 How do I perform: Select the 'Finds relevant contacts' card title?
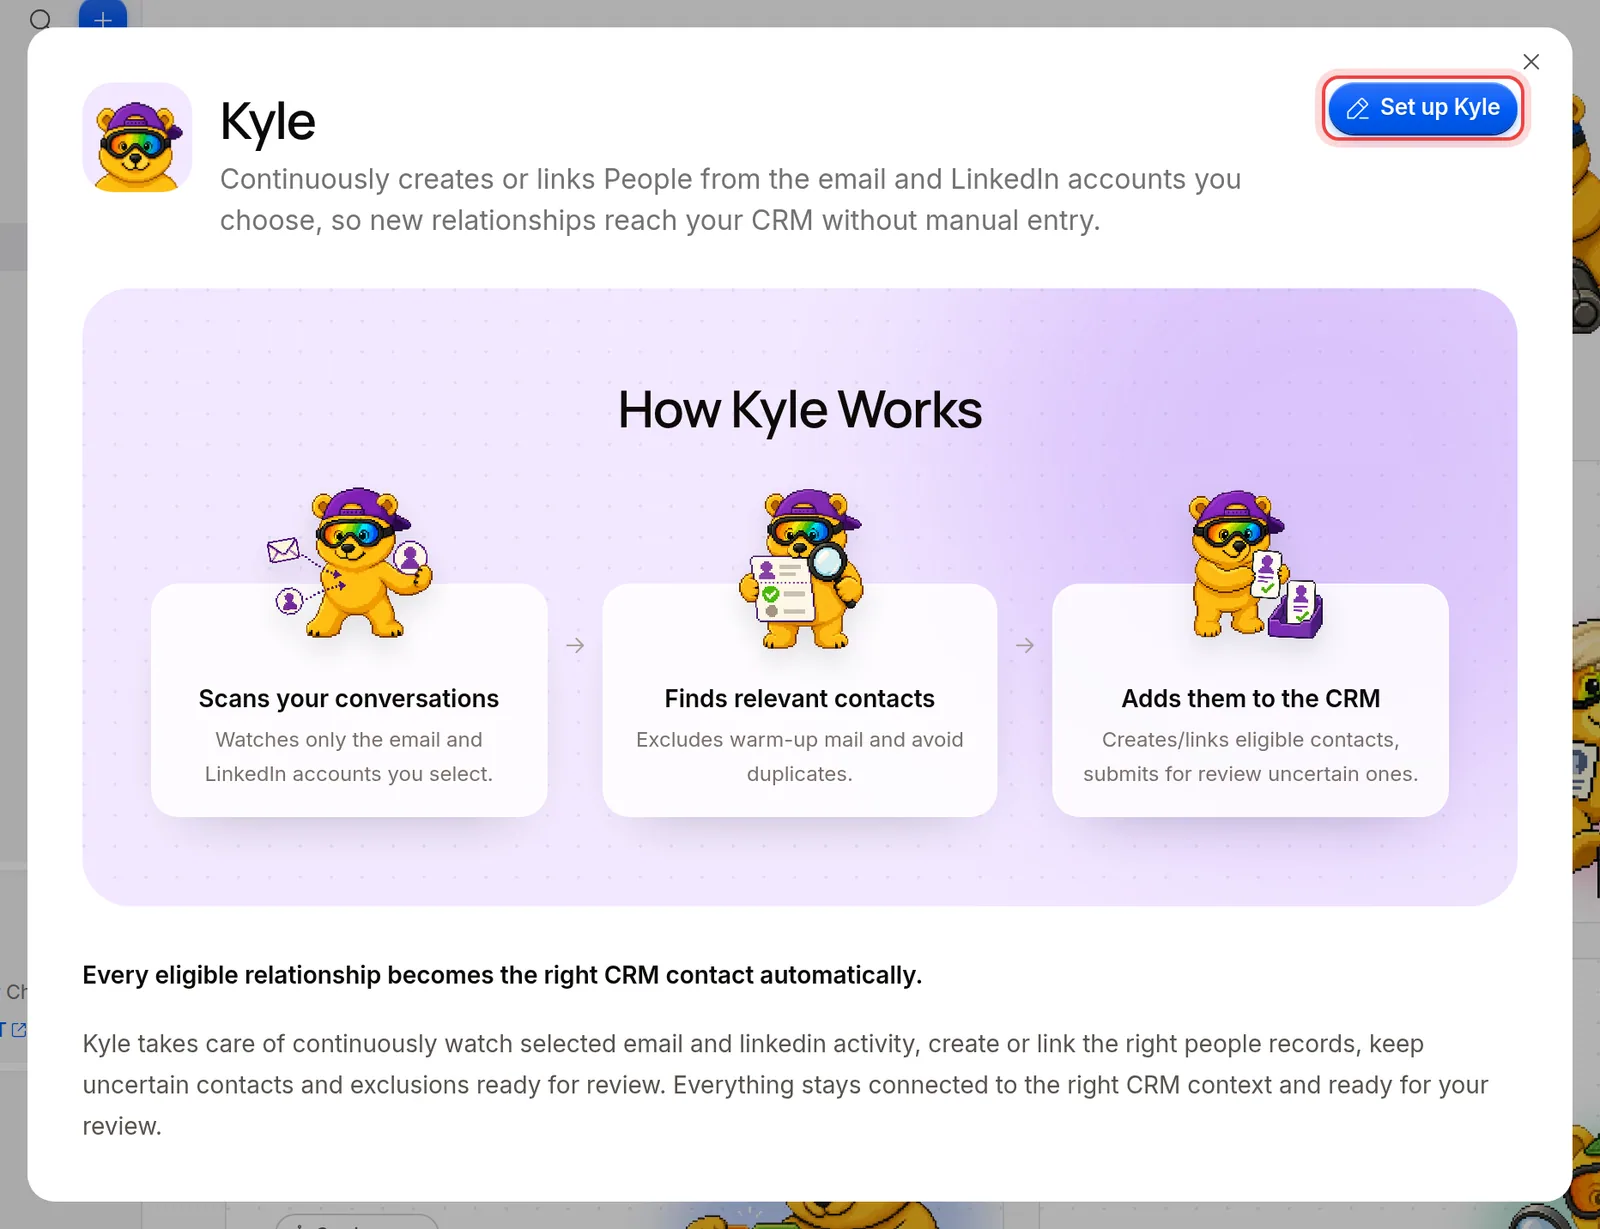(800, 698)
